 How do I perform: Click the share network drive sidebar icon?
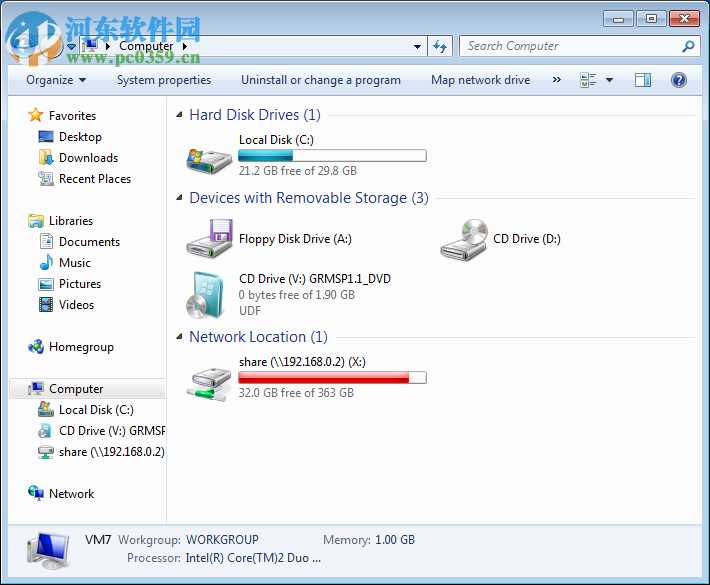click(46, 452)
